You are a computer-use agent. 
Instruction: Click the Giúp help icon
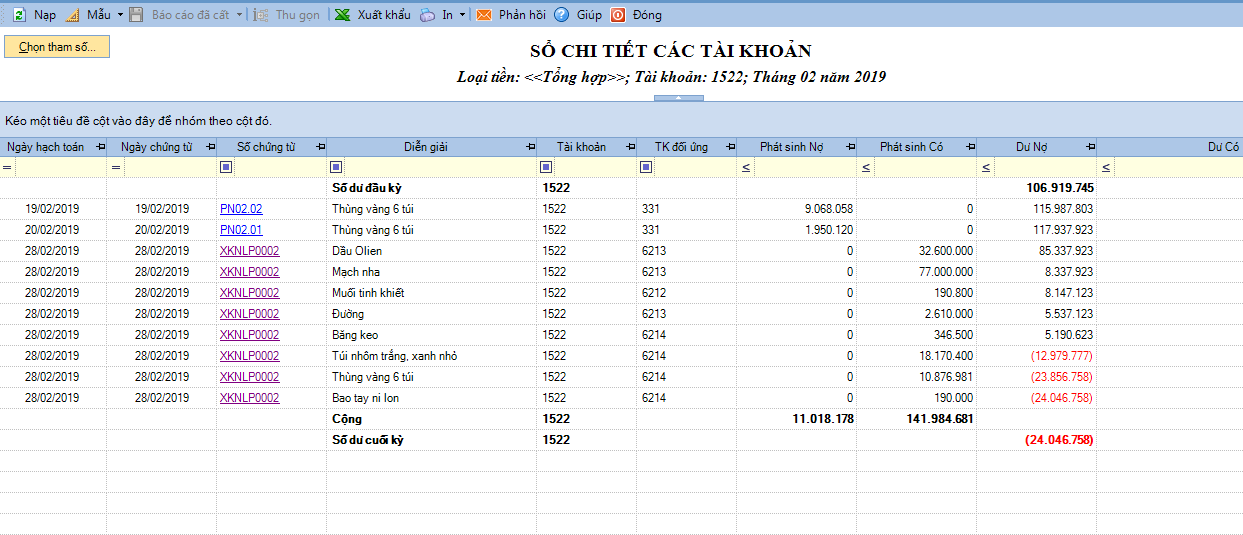point(562,15)
